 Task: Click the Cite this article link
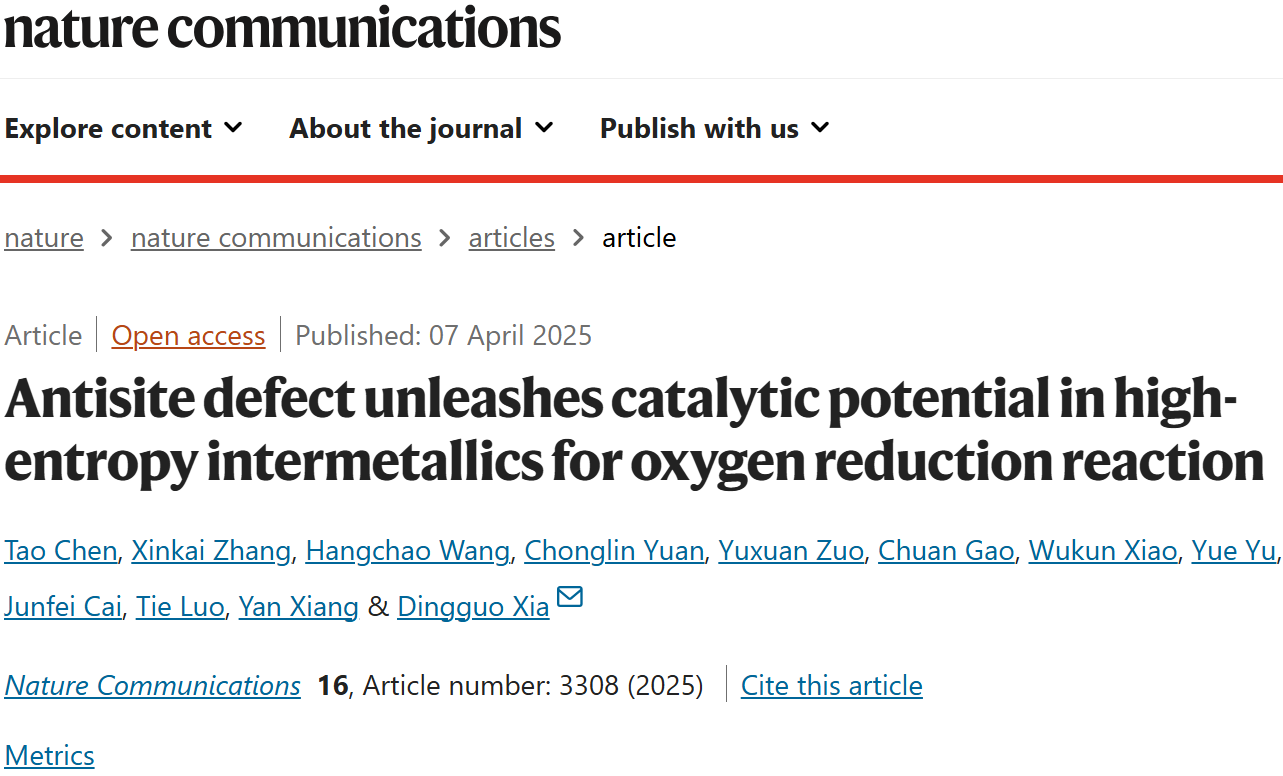tap(831, 686)
